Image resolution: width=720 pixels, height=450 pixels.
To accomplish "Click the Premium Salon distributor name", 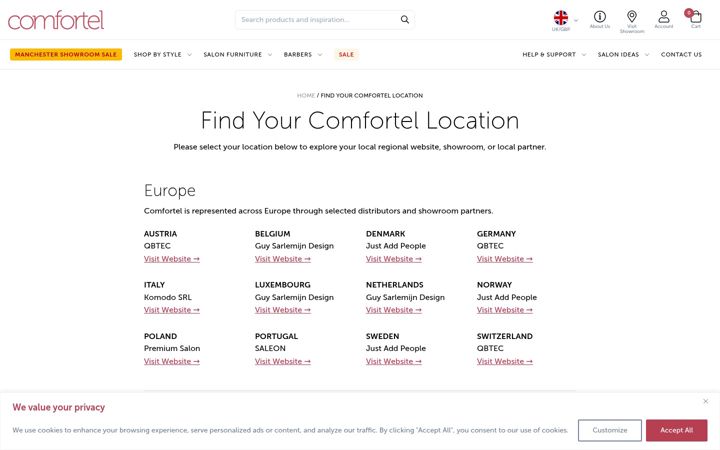I will click(172, 348).
